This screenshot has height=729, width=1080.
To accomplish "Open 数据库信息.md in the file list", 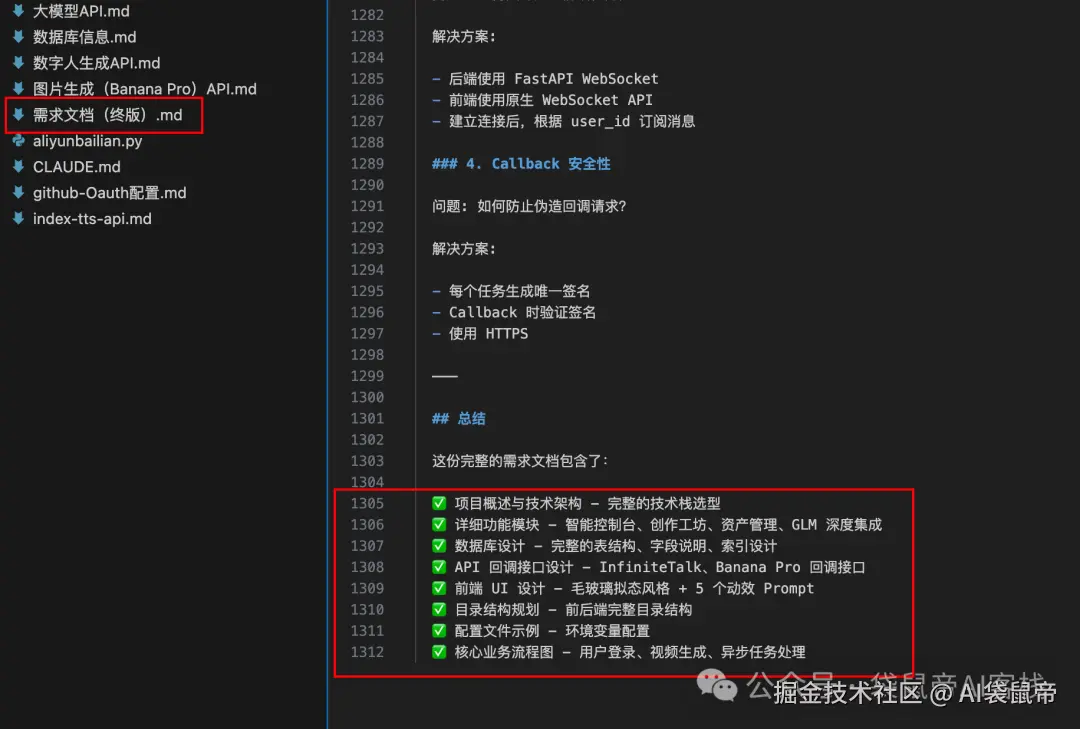I will 85,37.
